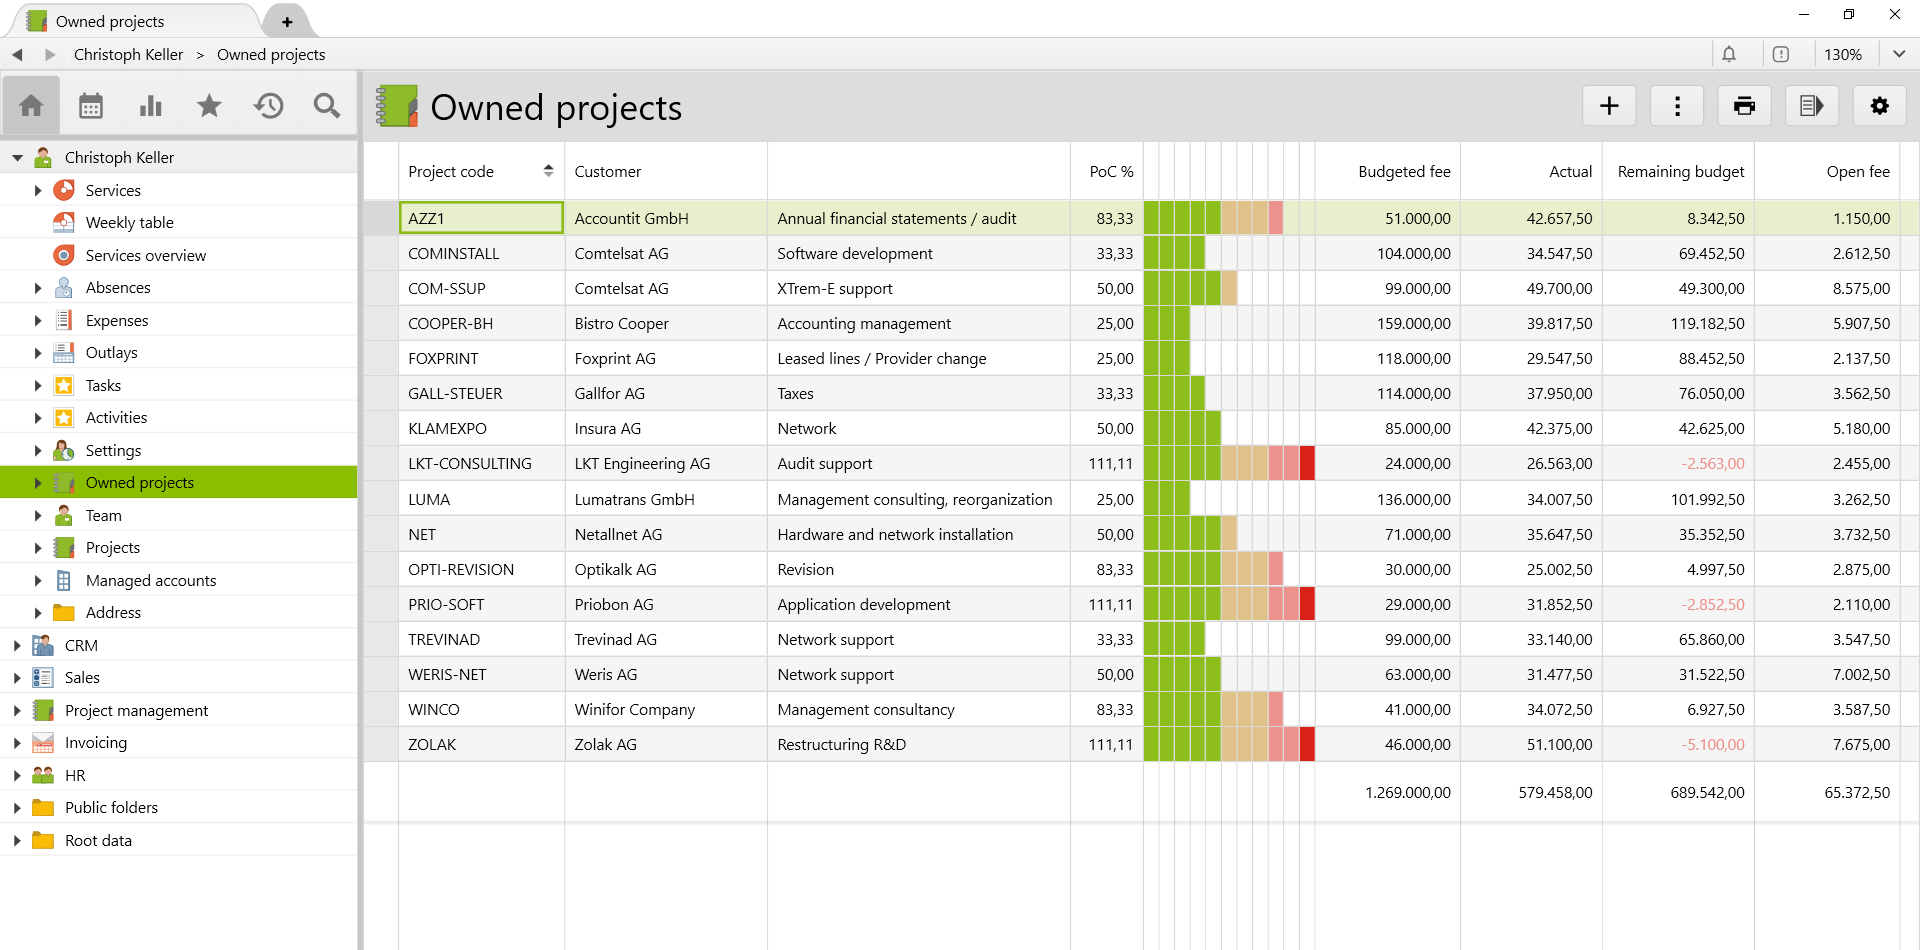This screenshot has width=1920, height=950.
Task: Open the recent history icon
Action: 267,105
